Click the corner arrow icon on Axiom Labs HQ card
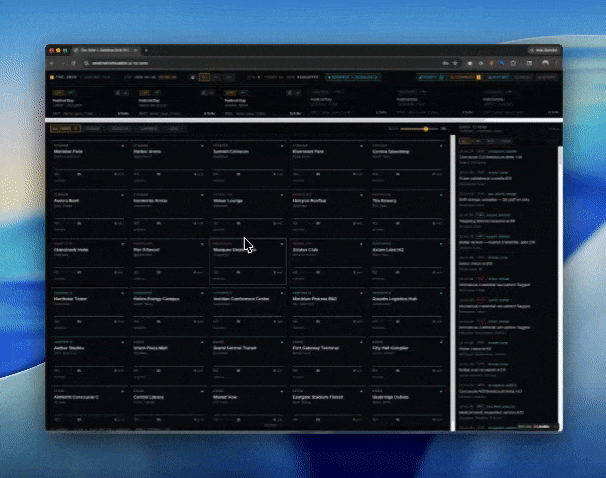 (442, 242)
